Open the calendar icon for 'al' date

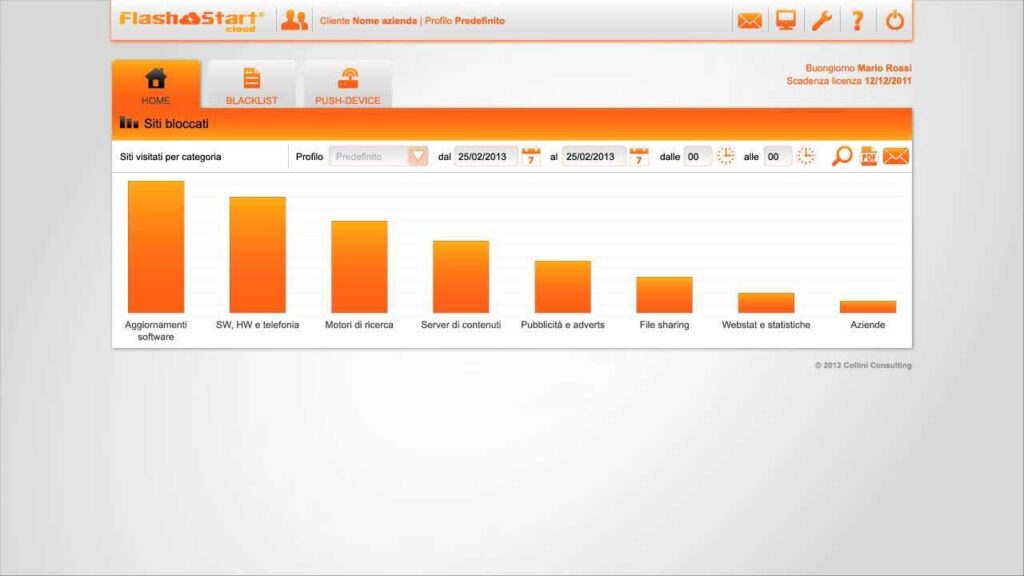(x=639, y=157)
